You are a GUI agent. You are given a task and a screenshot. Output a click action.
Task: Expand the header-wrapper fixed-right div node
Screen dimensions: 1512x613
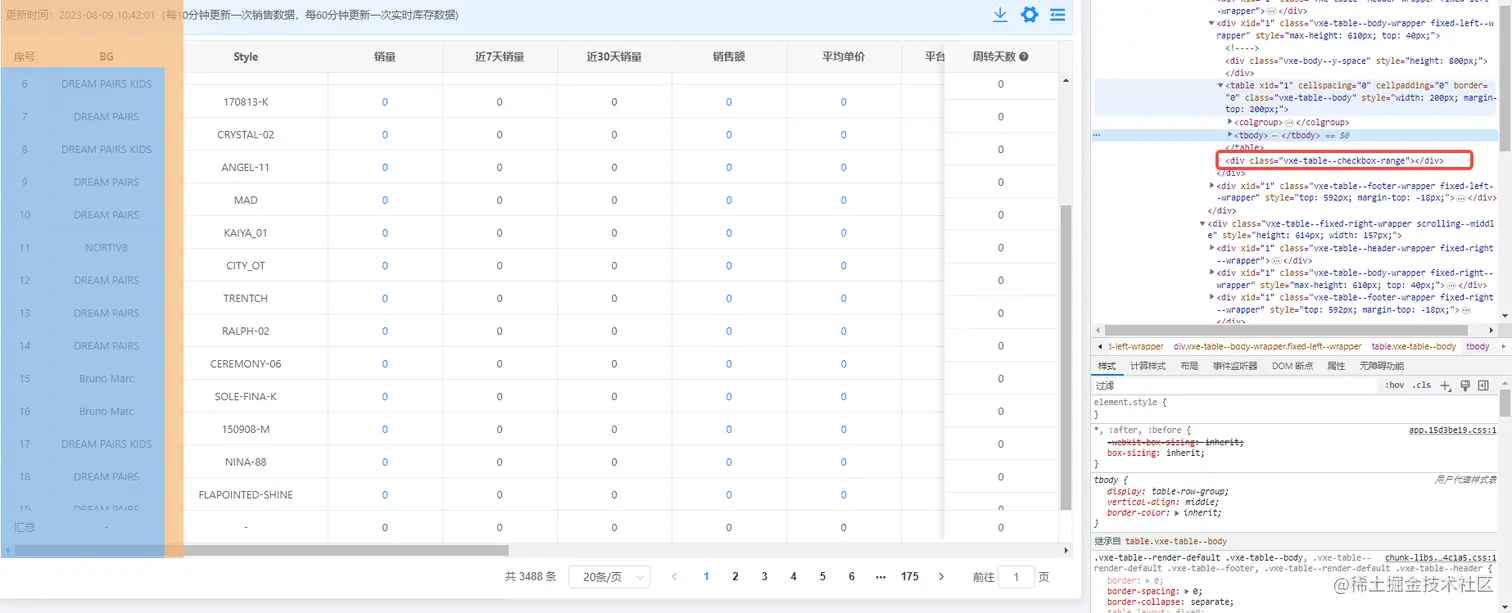(x=1211, y=248)
